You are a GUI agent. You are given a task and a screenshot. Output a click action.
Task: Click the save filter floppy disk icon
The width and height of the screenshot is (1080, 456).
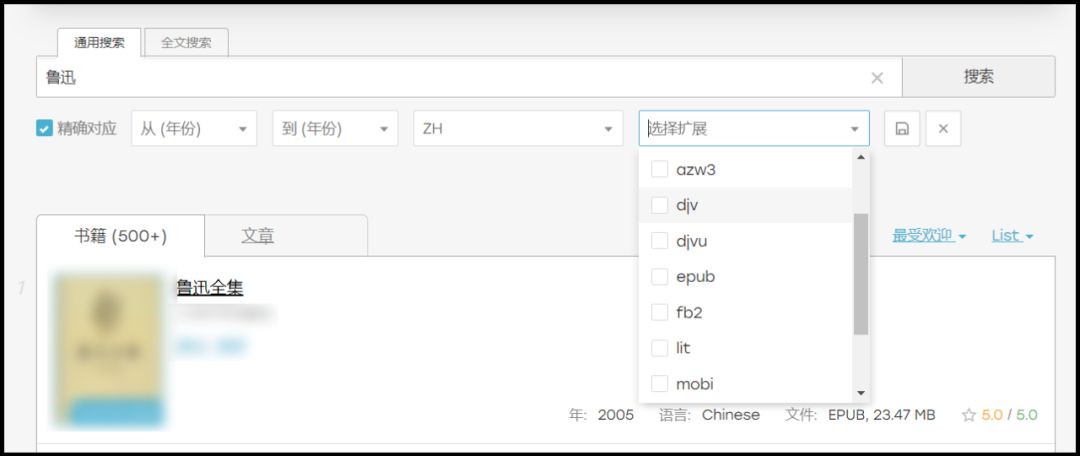pos(902,129)
